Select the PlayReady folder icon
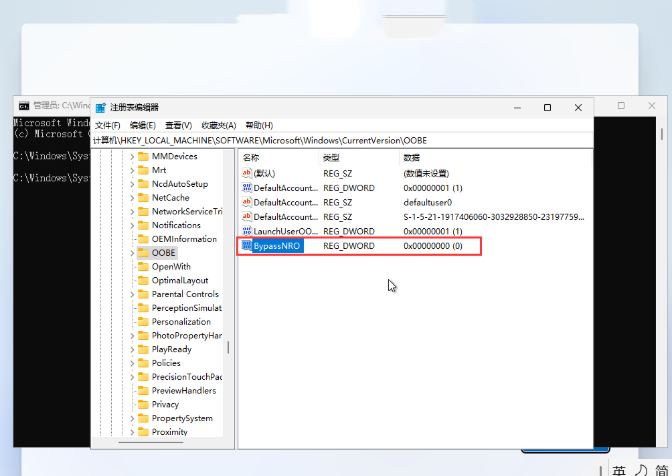The image size is (672, 476). (x=143, y=349)
